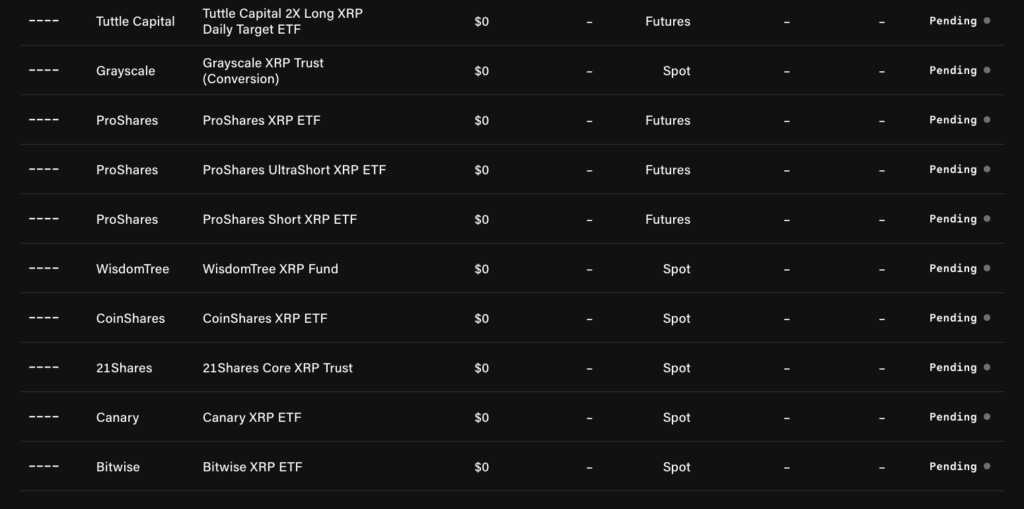
Task: Click the status dot for ProShares UltraShort XRP ETF
Action: (x=987, y=169)
